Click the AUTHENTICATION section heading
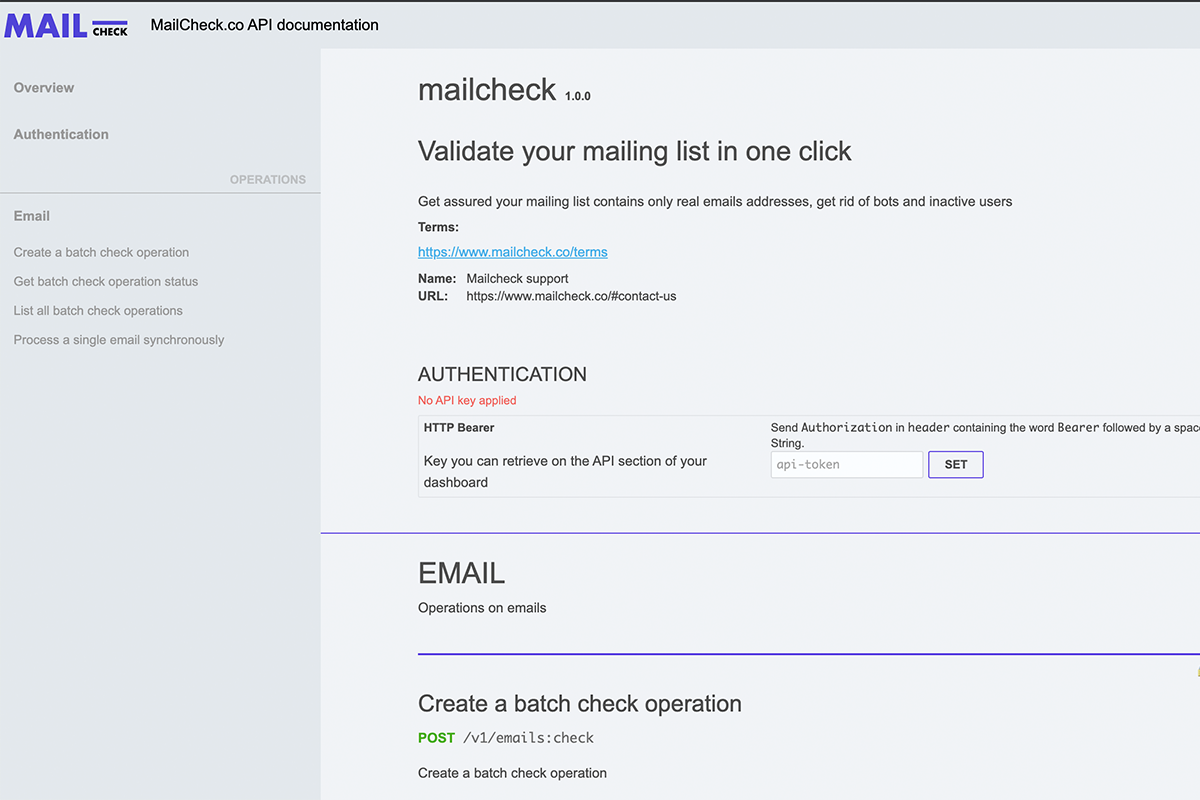Screen dimensions: 1200x800 point(502,375)
